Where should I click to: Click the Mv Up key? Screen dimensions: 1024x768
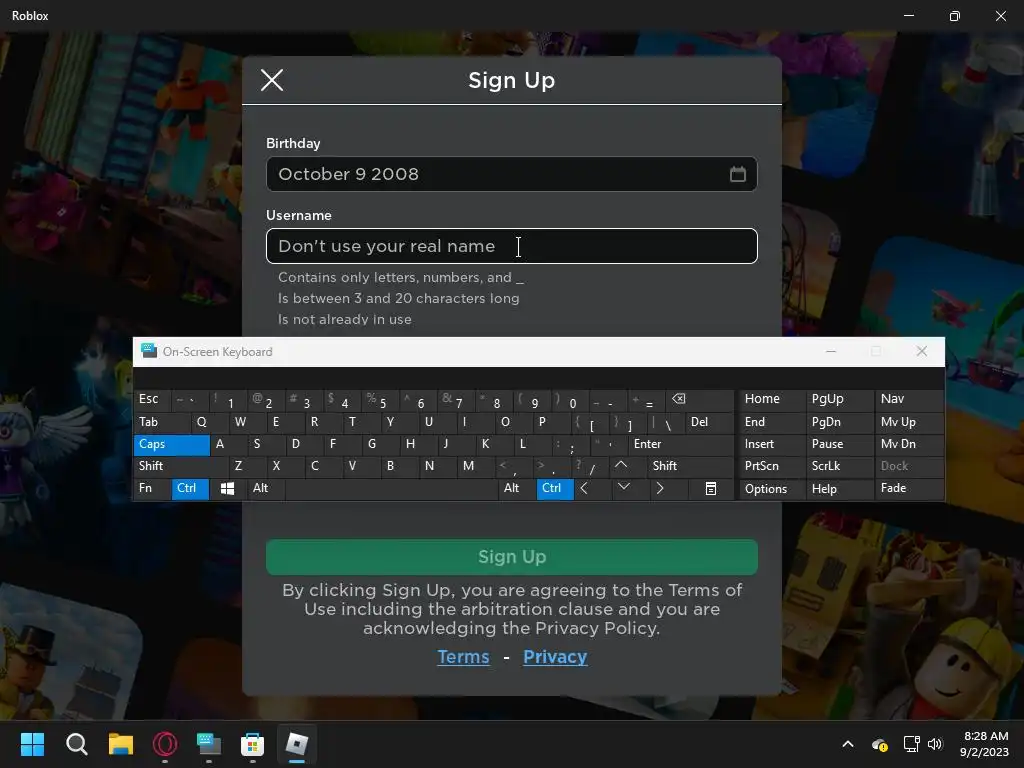tap(909, 422)
